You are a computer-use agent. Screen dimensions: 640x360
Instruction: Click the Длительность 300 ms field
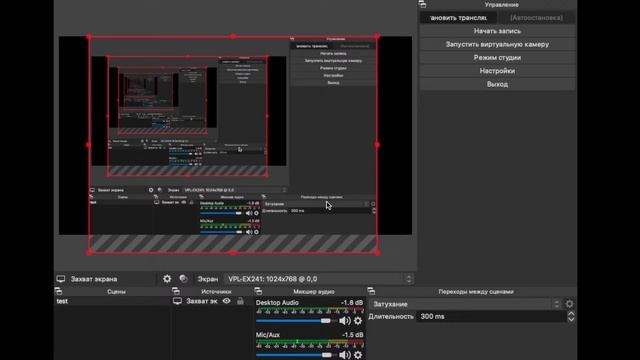click(491, 316)
